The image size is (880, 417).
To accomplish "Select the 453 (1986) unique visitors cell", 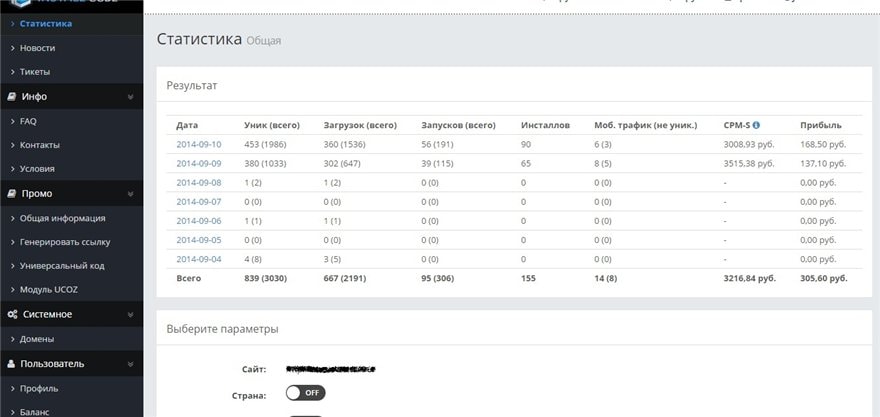I will tap(265, 144).
